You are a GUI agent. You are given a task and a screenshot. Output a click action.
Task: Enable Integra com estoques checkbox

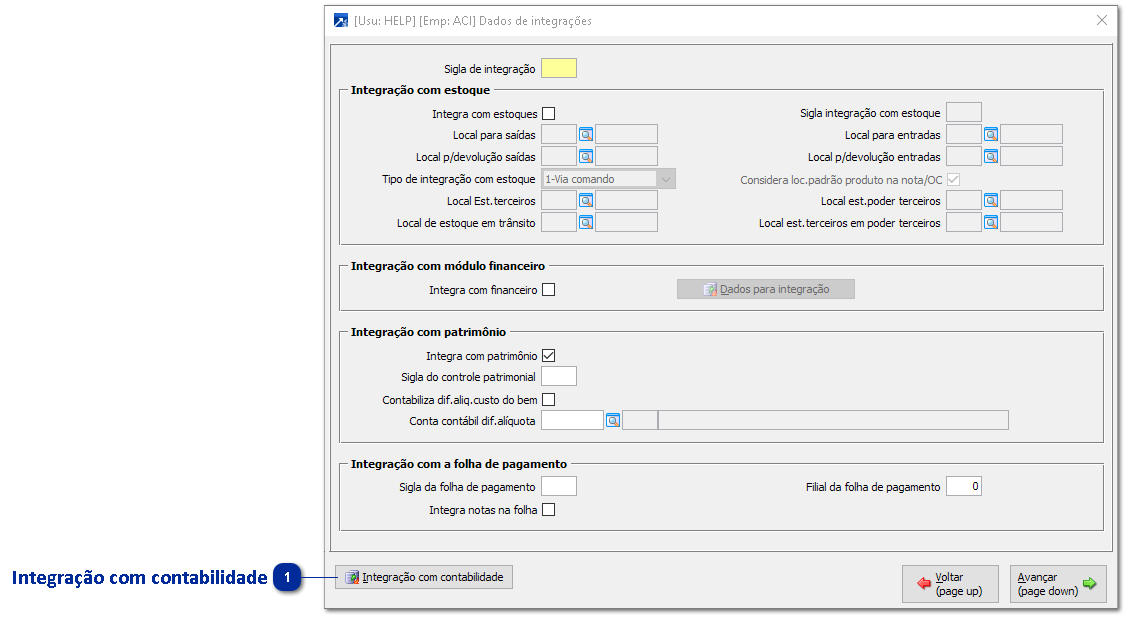click(549, 114)
